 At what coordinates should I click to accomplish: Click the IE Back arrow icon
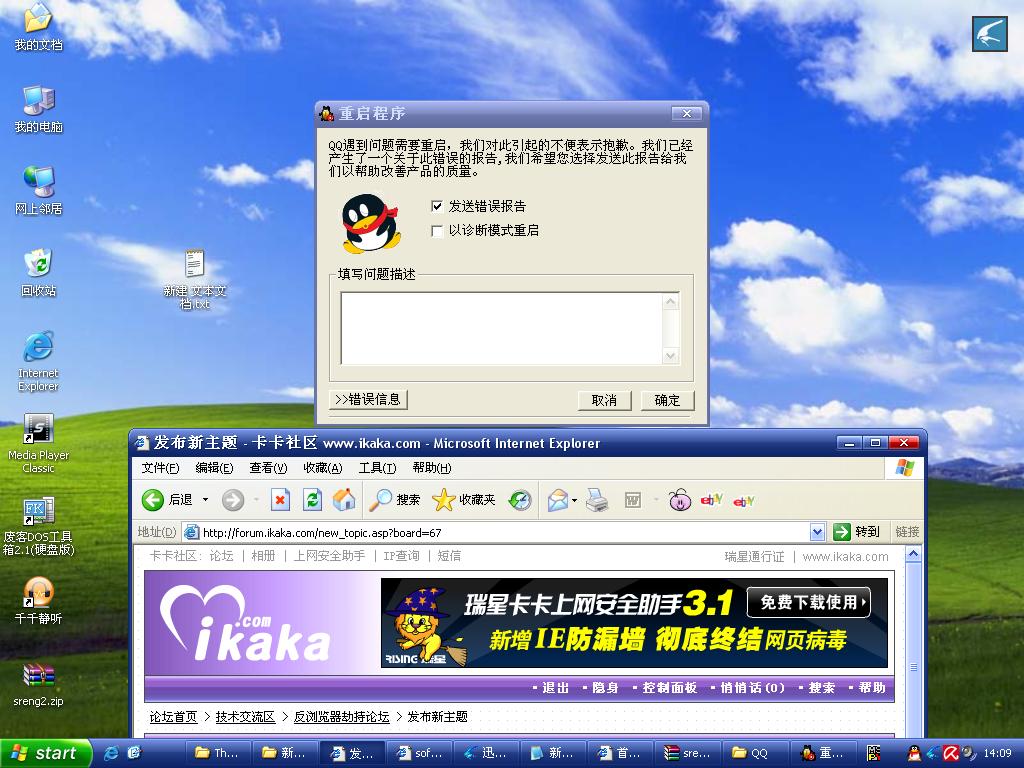pyautogui.click(x=153, y=500)
